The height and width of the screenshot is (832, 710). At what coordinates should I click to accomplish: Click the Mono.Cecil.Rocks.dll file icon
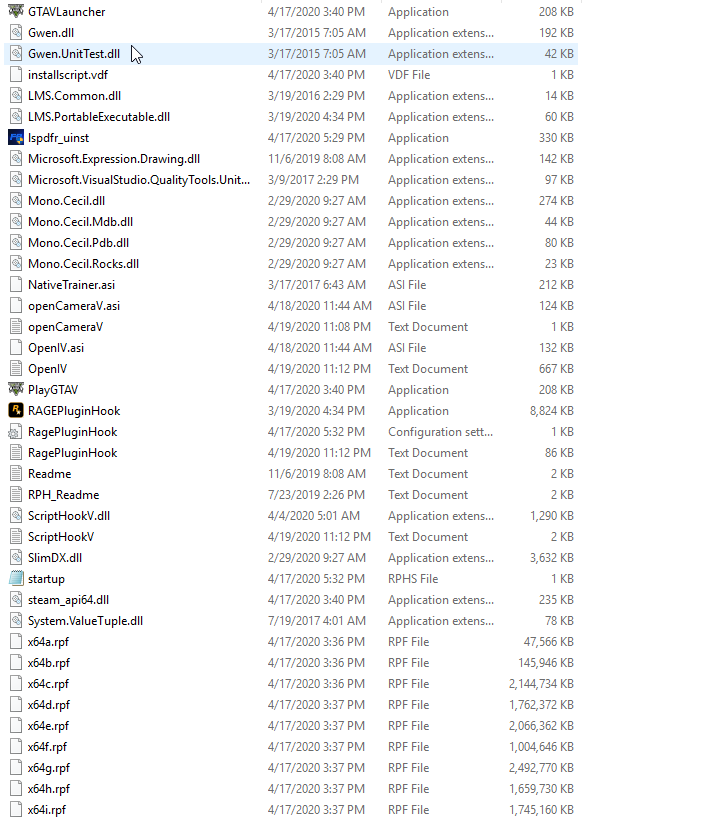16,264
